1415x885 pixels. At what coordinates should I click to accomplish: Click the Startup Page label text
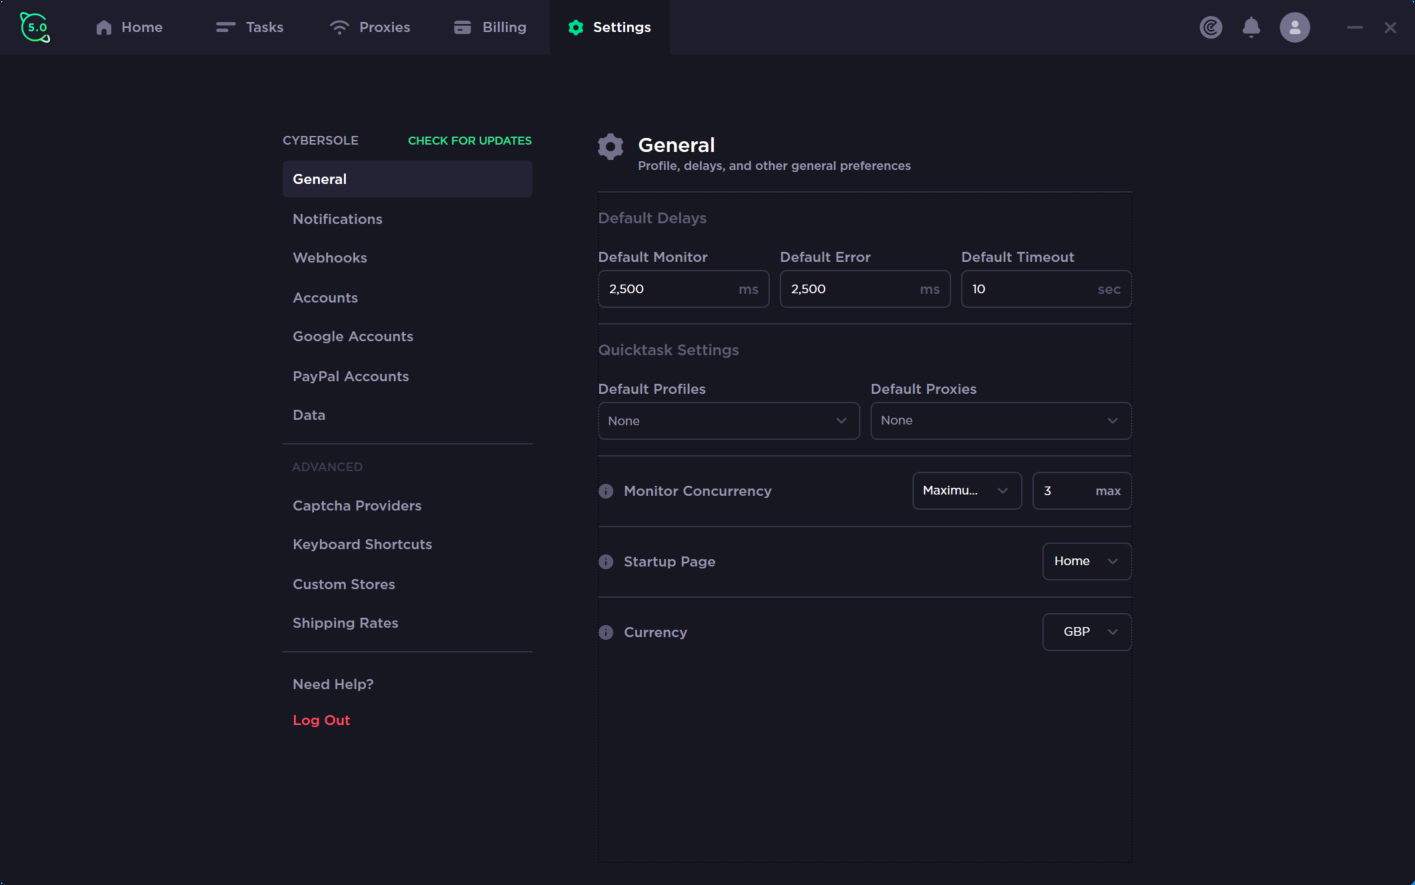[x=670, y=562]
